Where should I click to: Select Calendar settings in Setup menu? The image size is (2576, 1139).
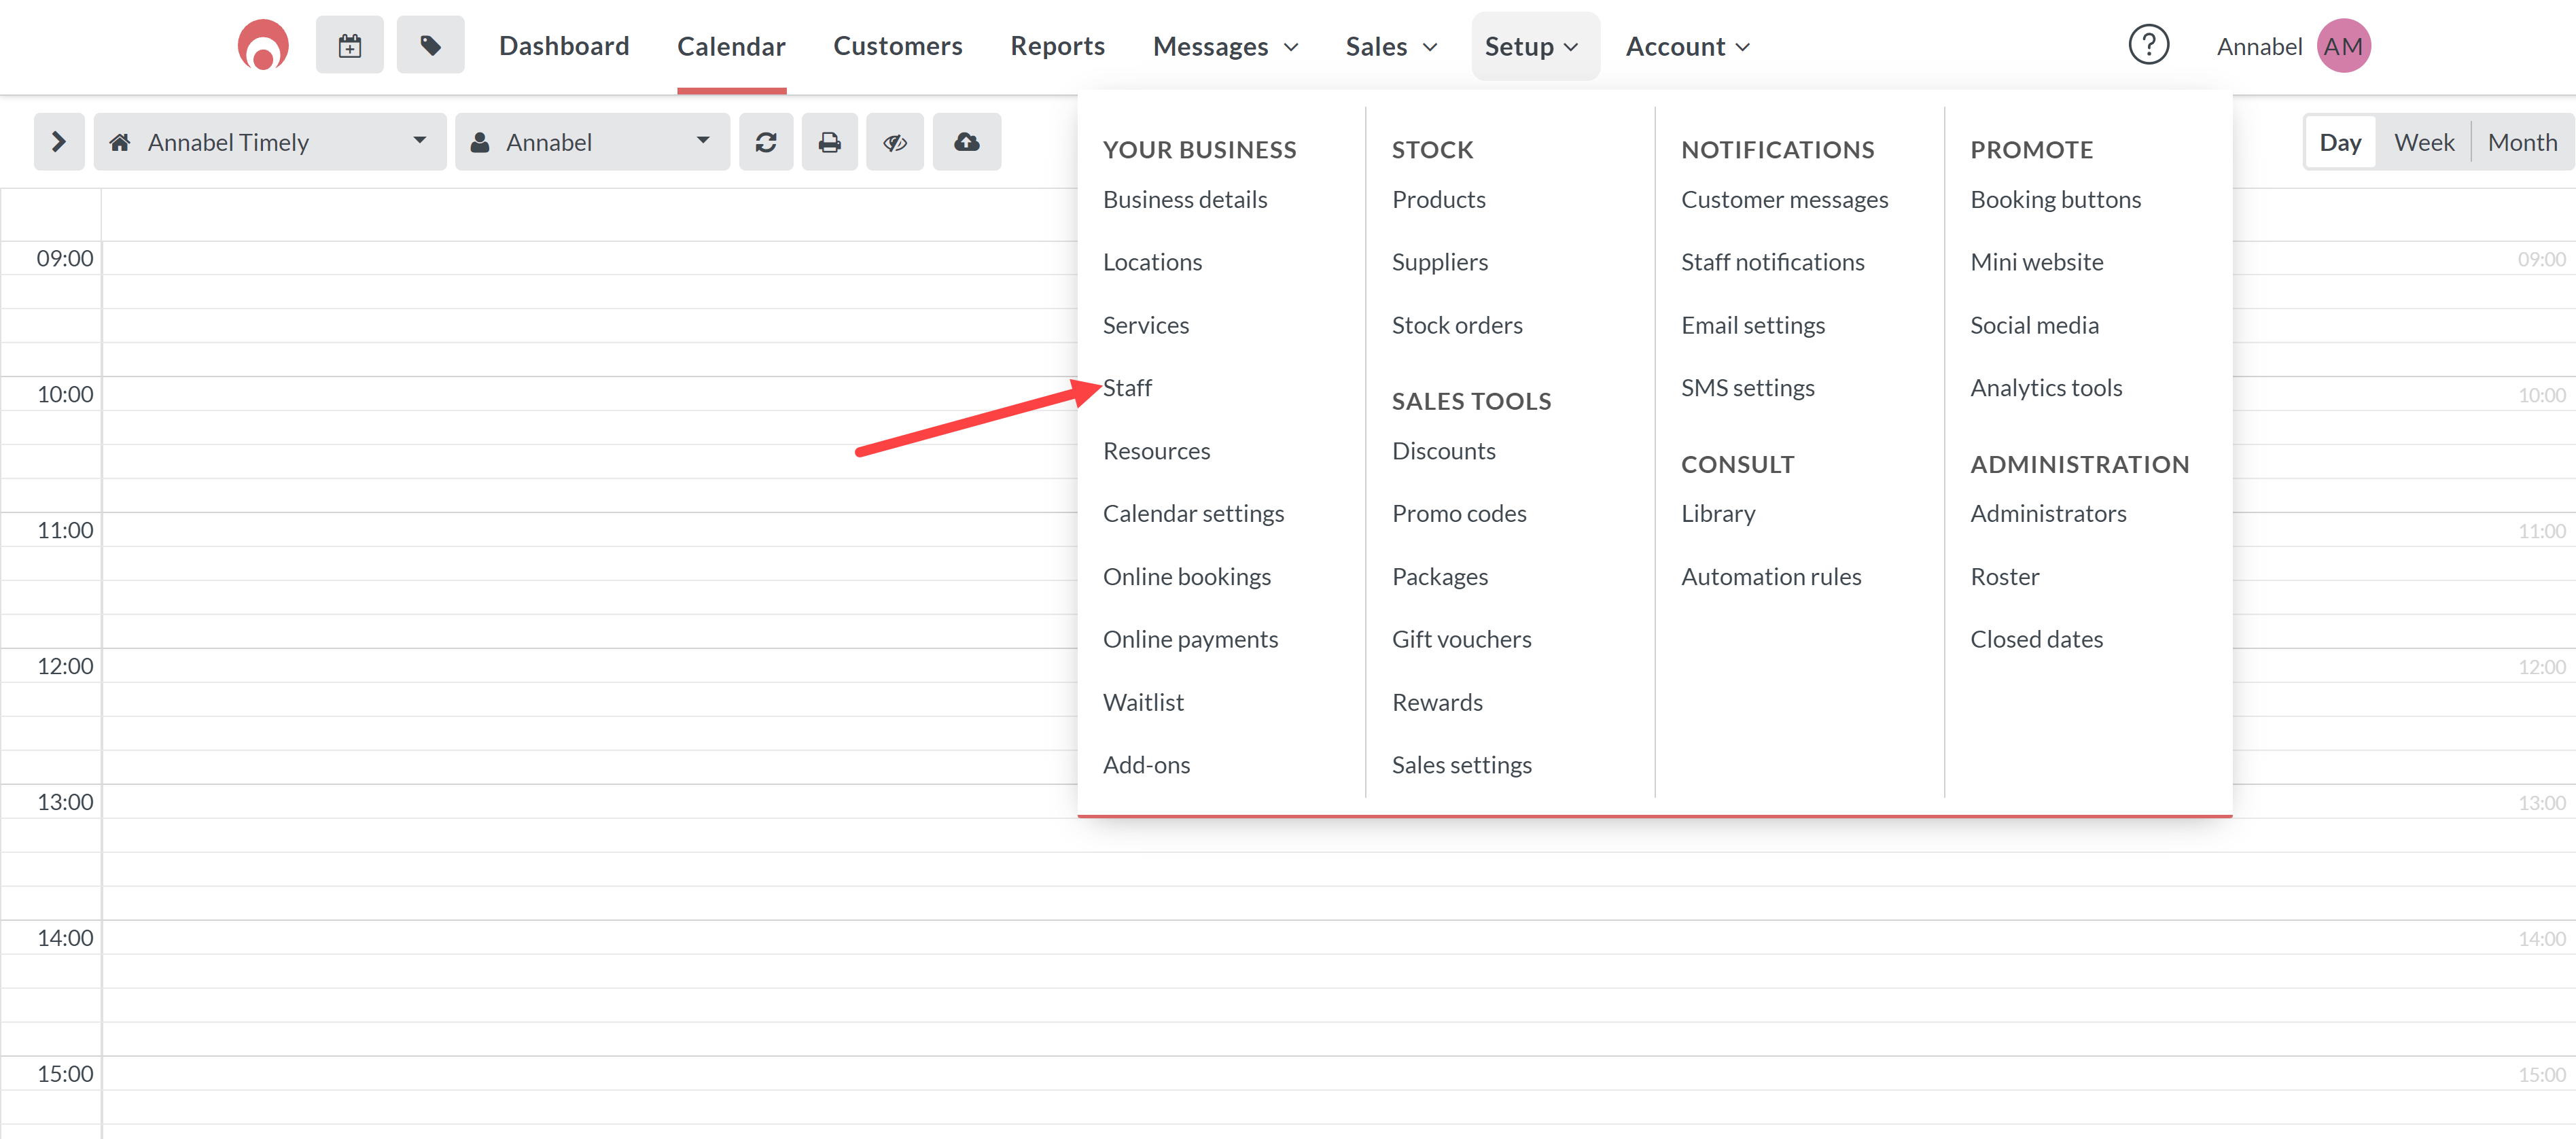[1193, 513]
